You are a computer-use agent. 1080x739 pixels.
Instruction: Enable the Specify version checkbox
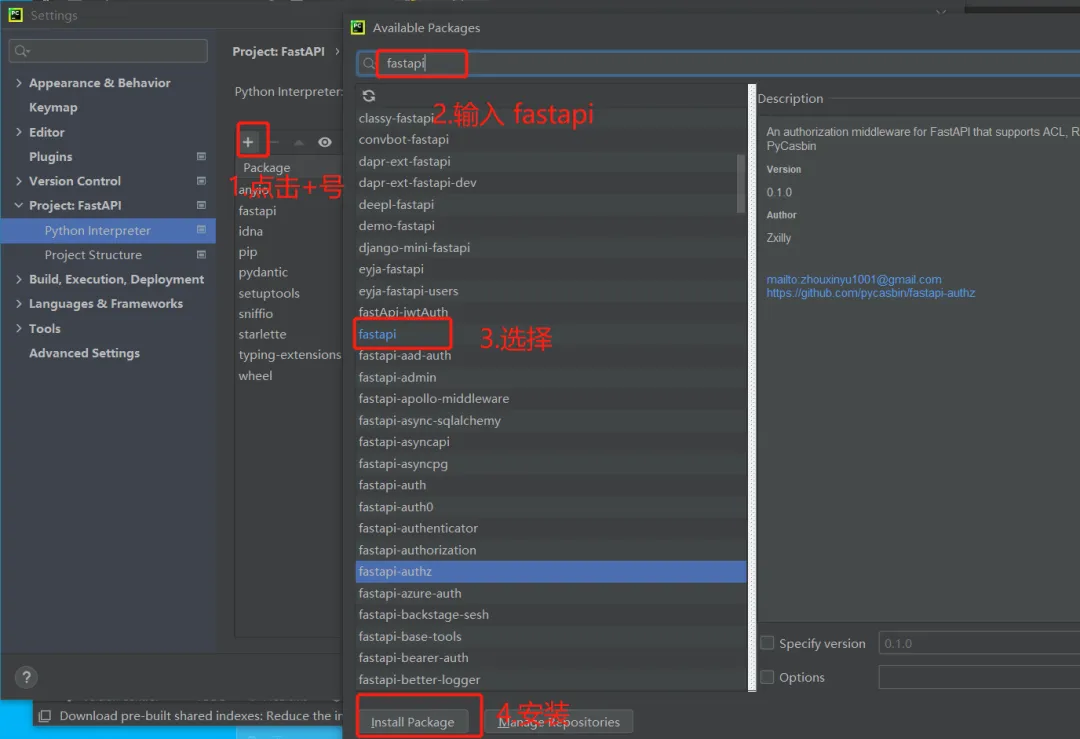[767, 643]
